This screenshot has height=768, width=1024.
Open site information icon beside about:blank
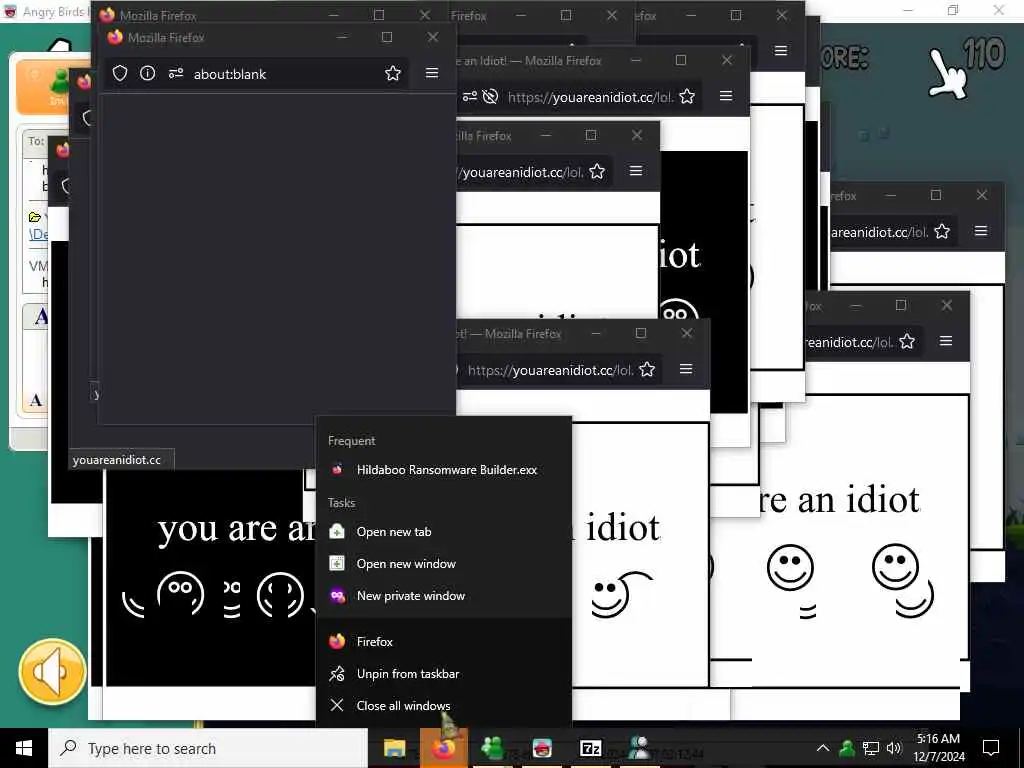tap(148, 73)
